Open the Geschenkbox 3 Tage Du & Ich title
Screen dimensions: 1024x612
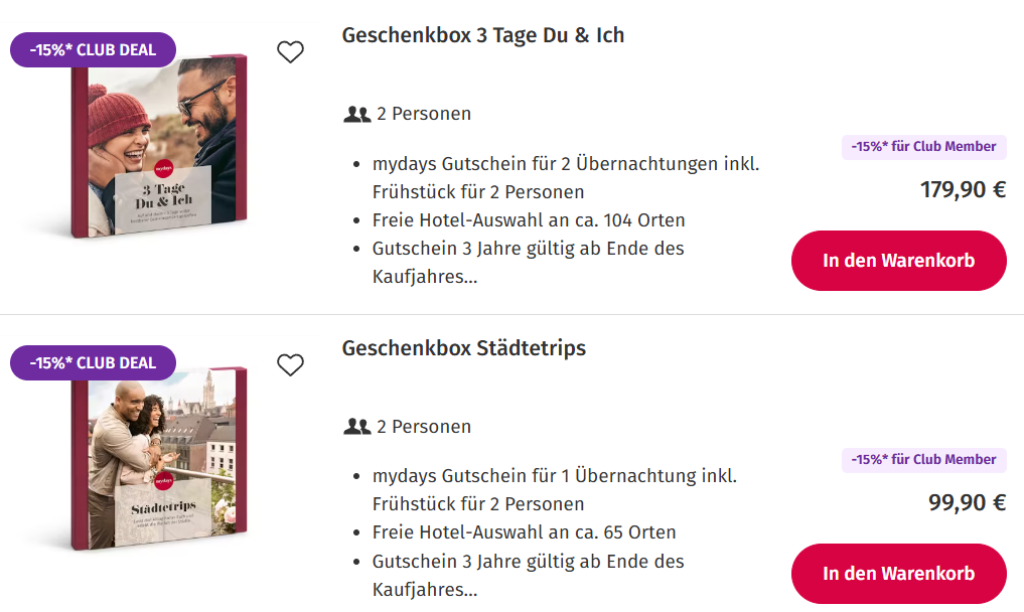(x=483, y=35)
